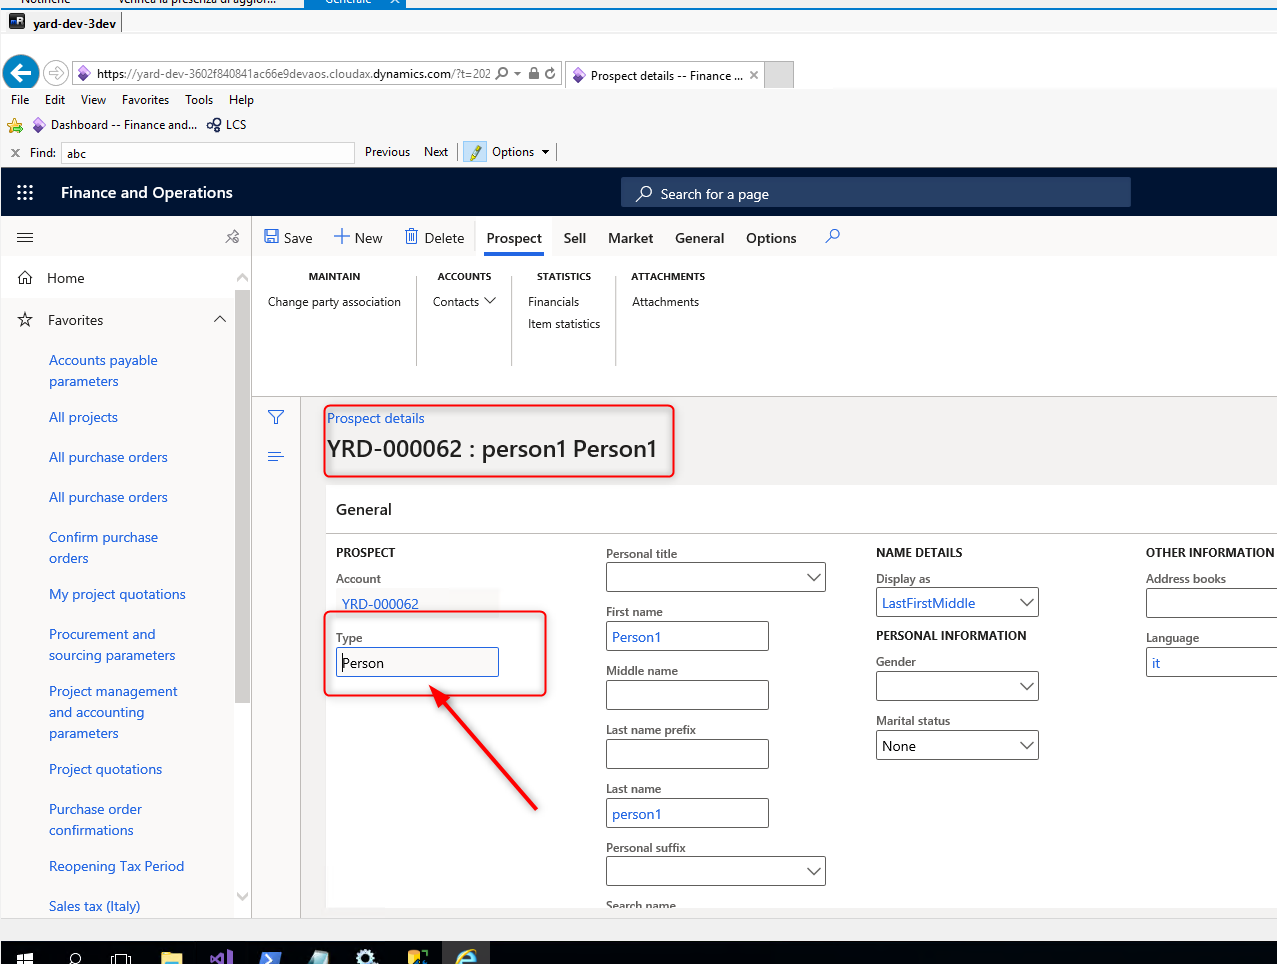Viewport: 1277px width, 964px height.
Task: Switch to the Prospect tab
Action: (514, 238)
